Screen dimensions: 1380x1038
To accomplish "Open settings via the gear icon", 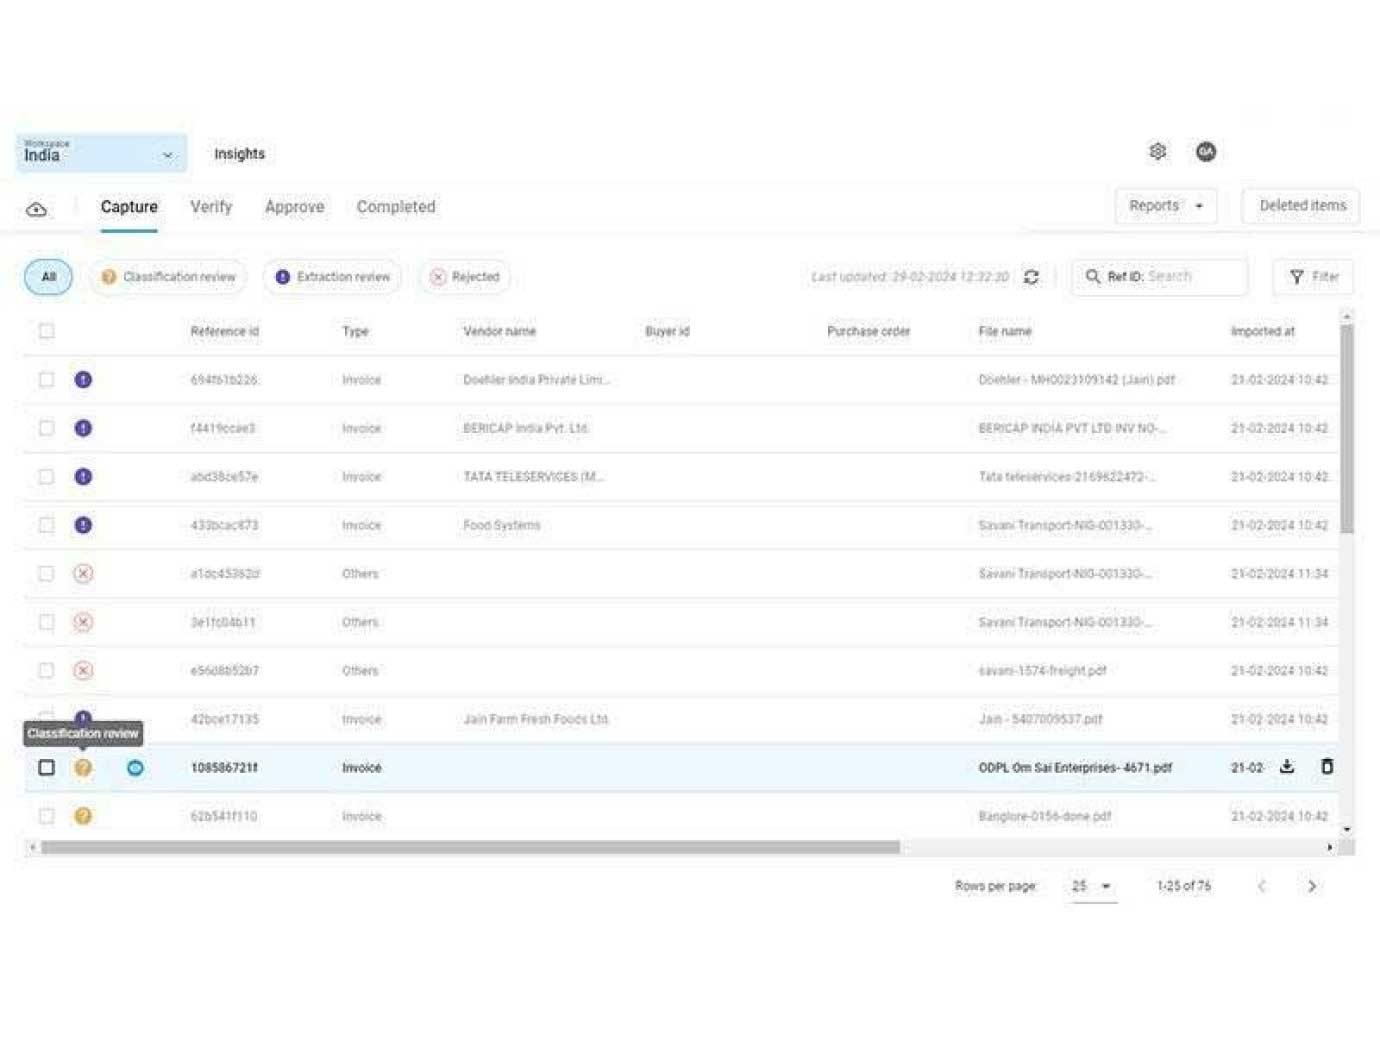I will [x=1157, y=151].
